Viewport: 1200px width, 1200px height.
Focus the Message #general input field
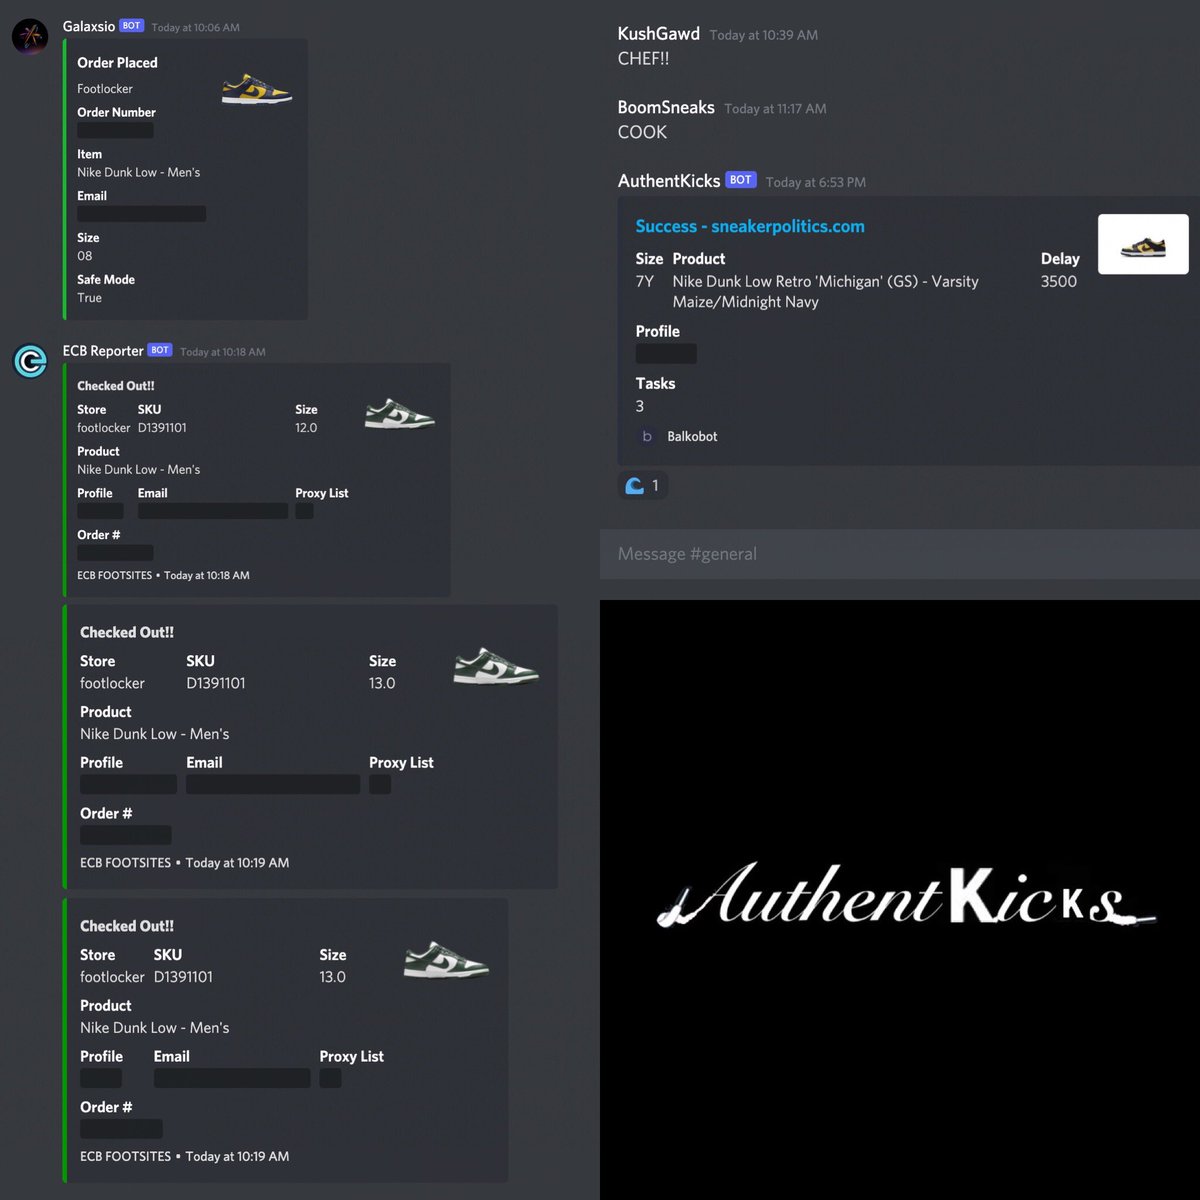[900, 554]
